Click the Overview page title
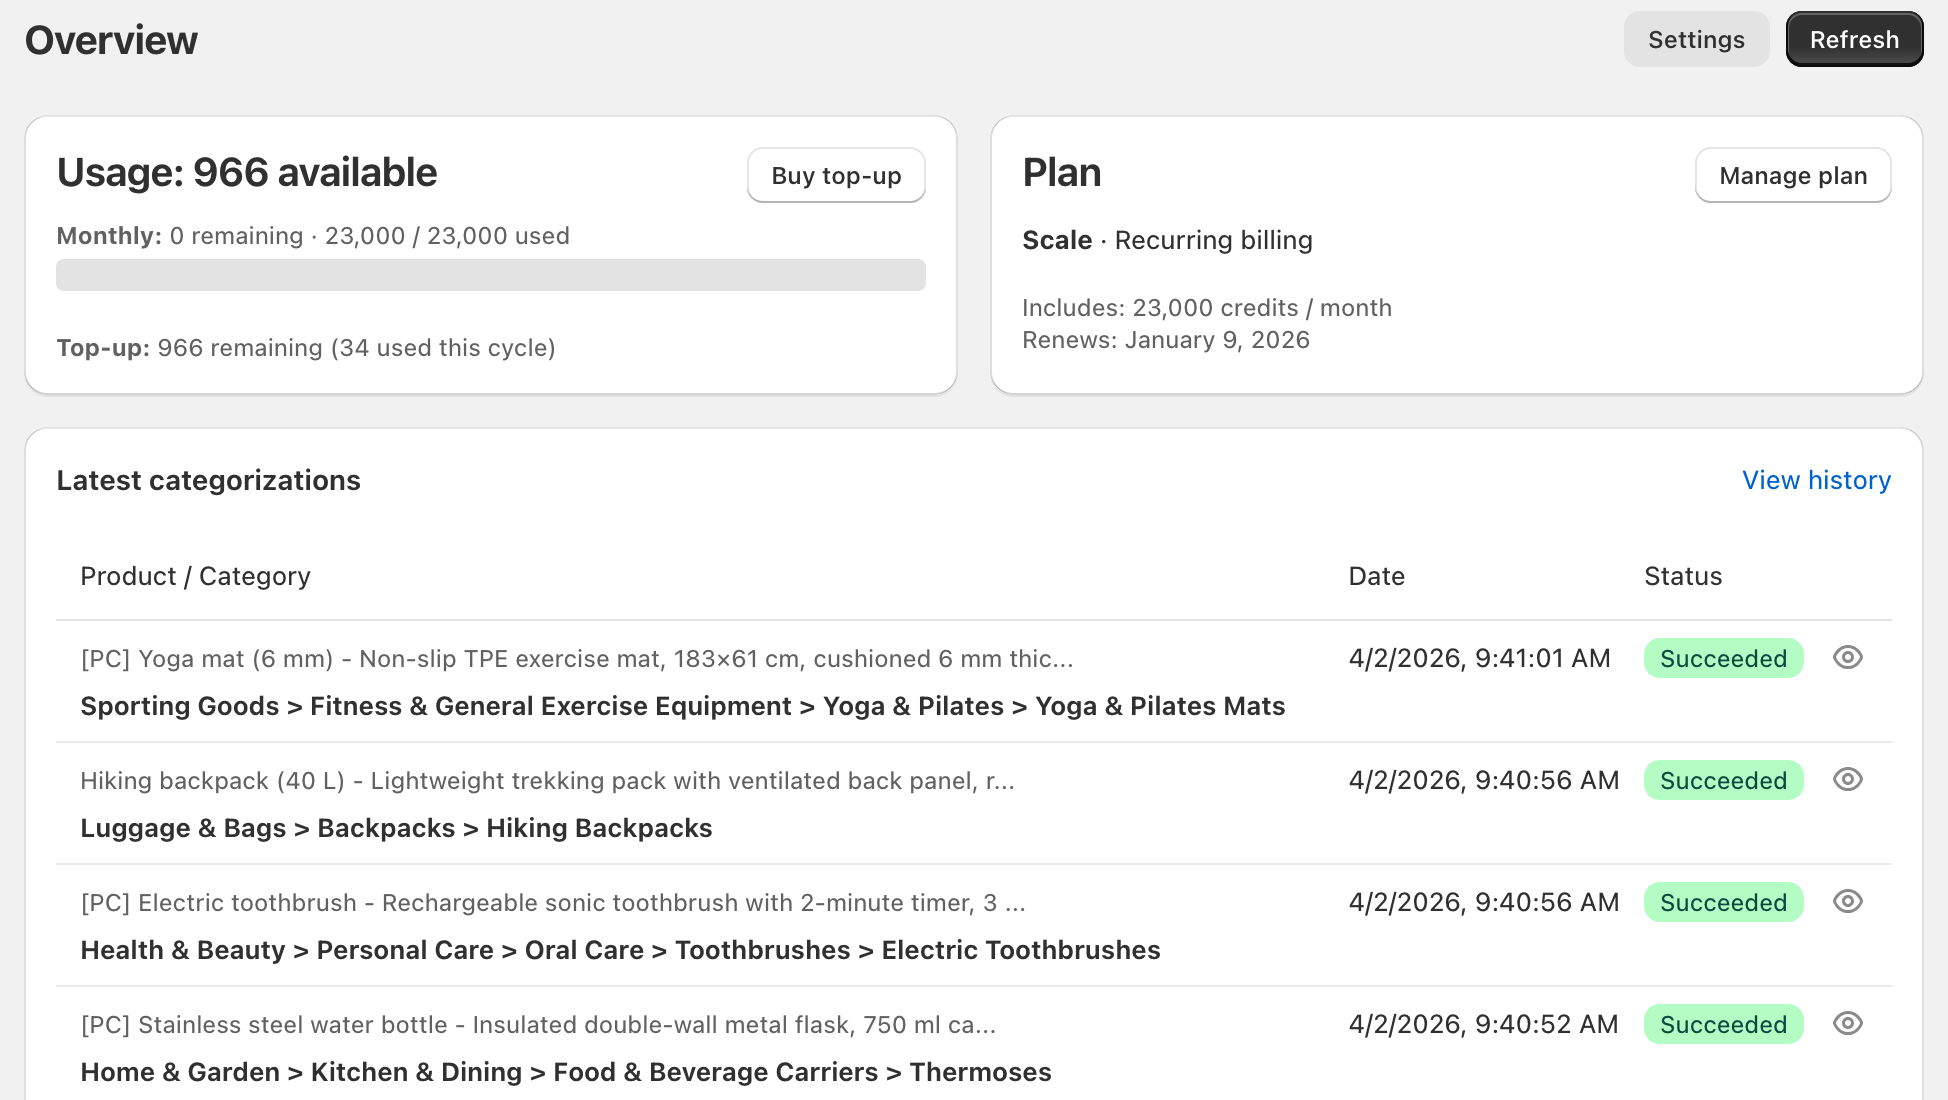The image size is (1948, 1100). (x=111, y=40)
